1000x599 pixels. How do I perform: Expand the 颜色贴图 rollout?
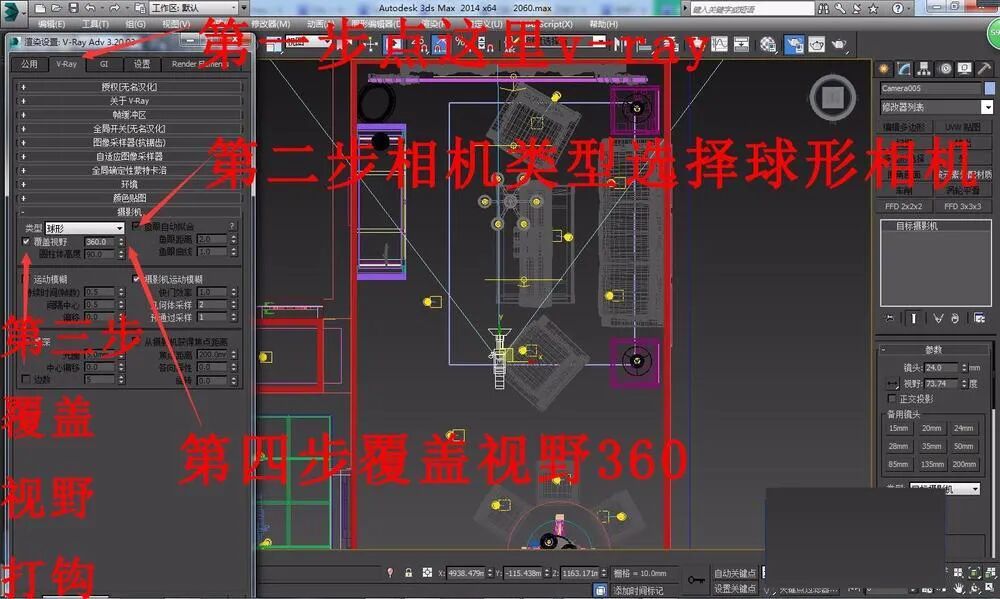point(129,198)
